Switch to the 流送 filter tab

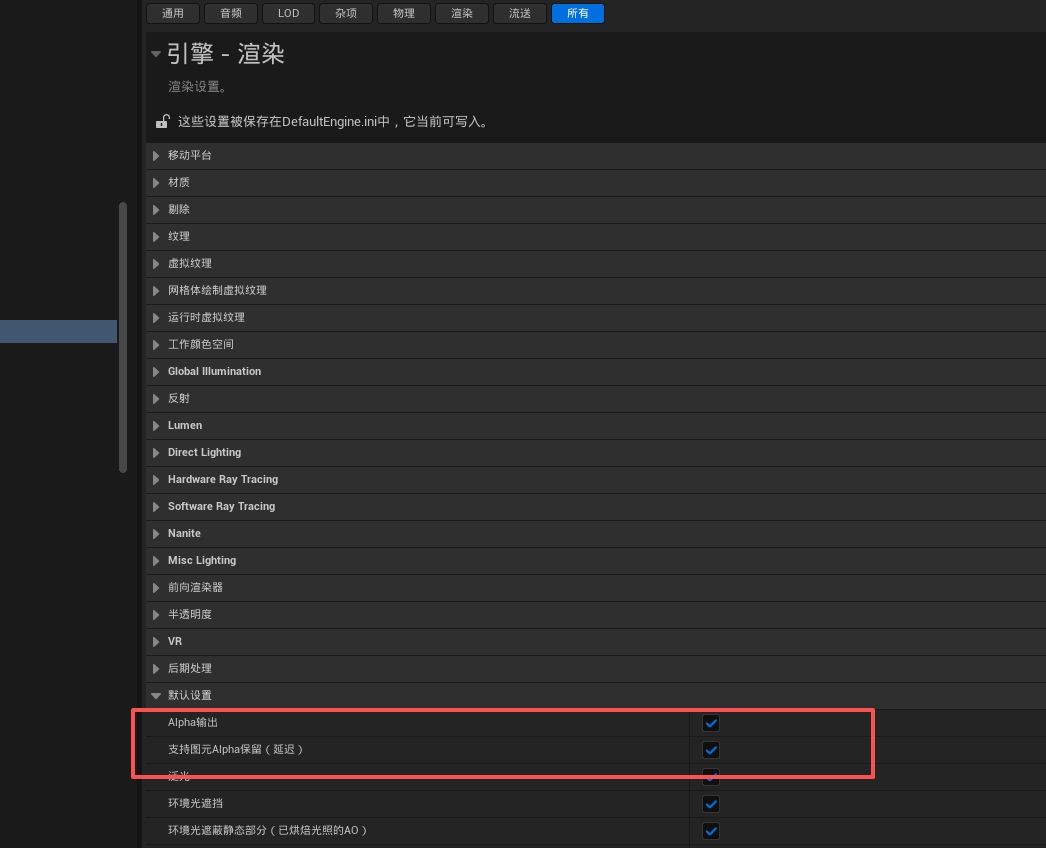pos(520,13)
